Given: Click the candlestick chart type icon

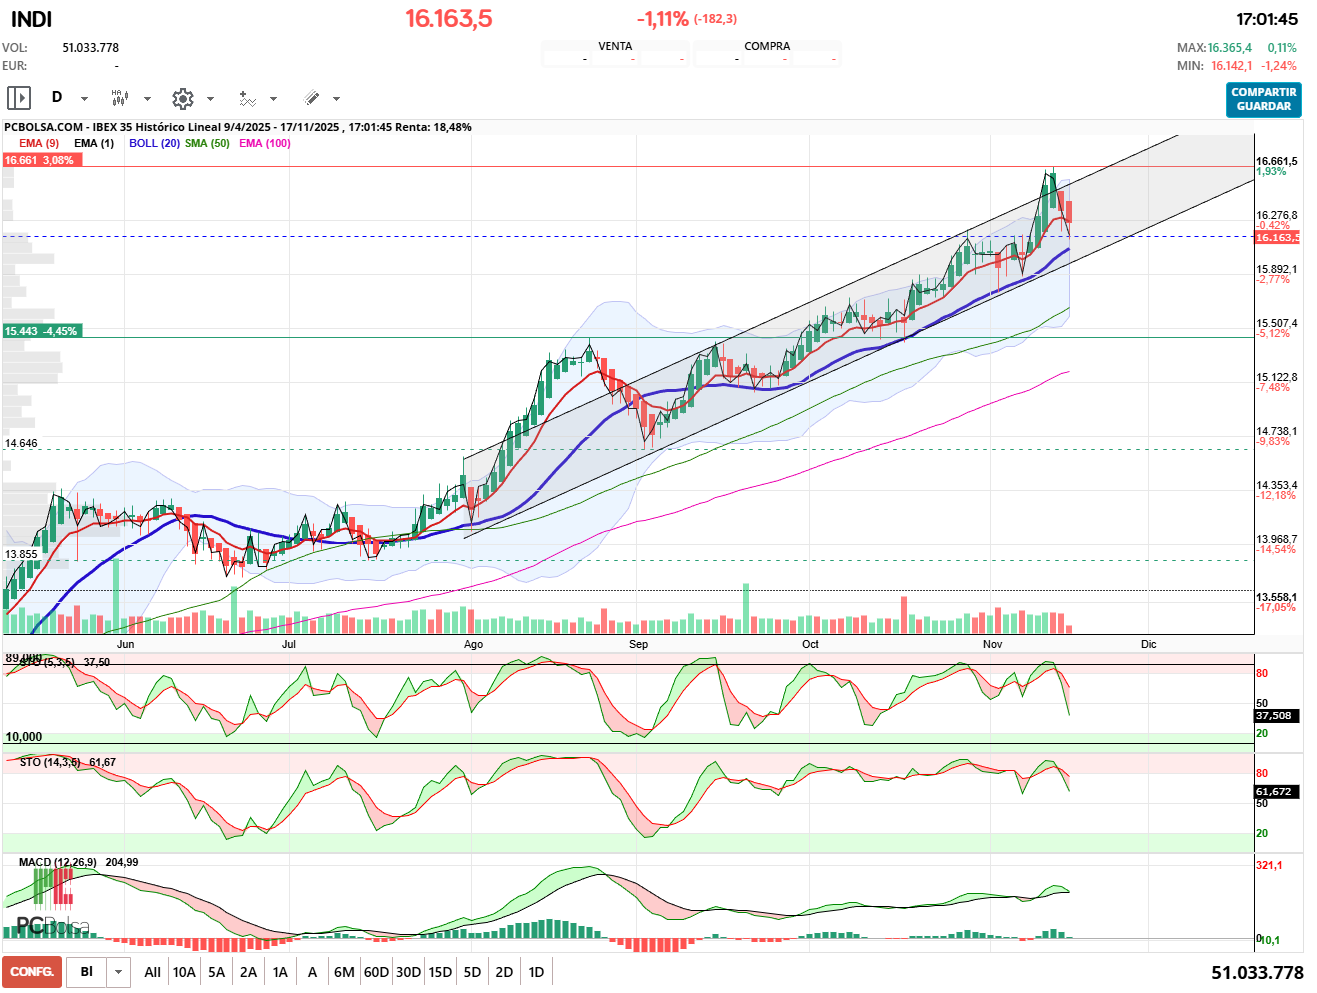Looking at the screenshot, I should pyautogui.click(x=119, y=98).
